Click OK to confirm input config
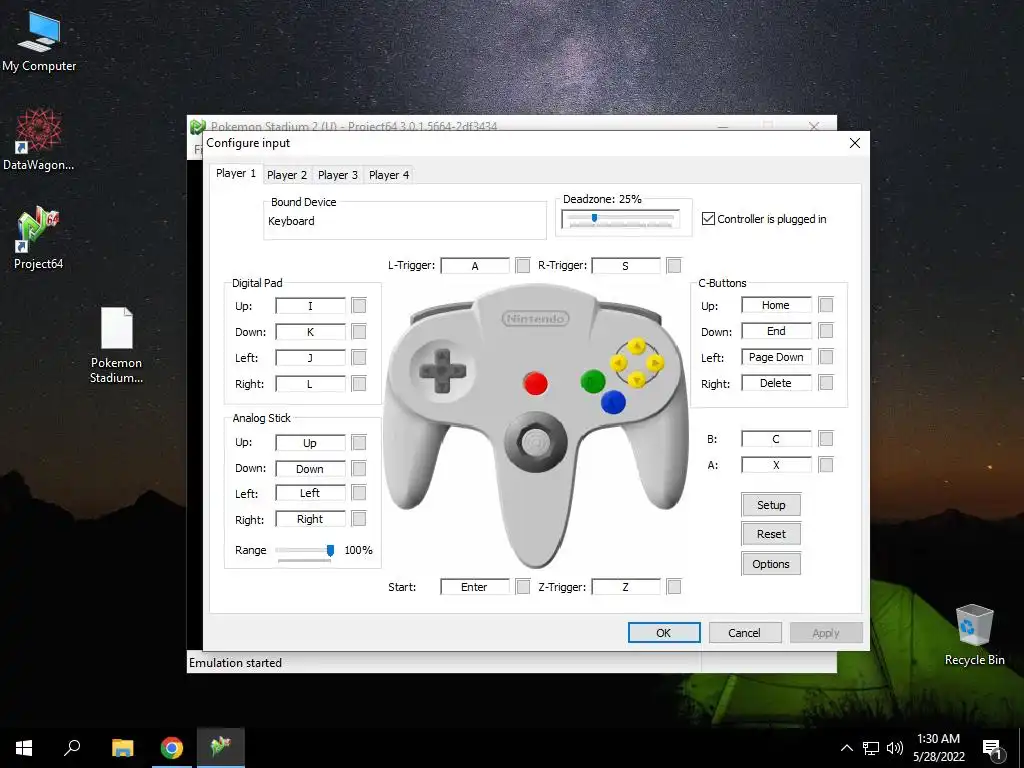The height and width of the screenshot is (768, 1024). click(664, 633)
